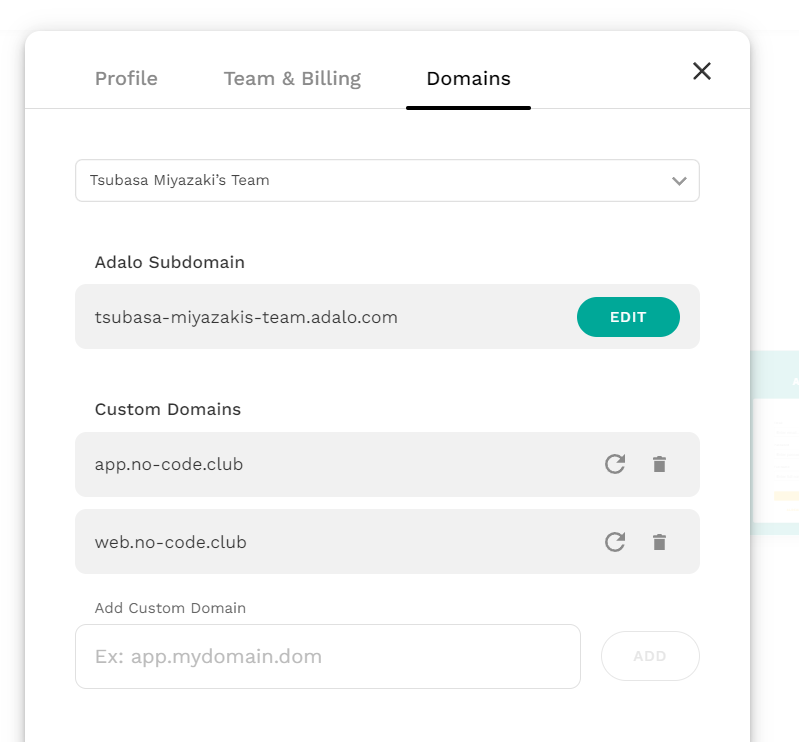Viewport: 799px width, 742px height.
Task: Click the tsubasa-miyazakis-team.adalo.com subdomain text
Action: (x=246, y=317)
